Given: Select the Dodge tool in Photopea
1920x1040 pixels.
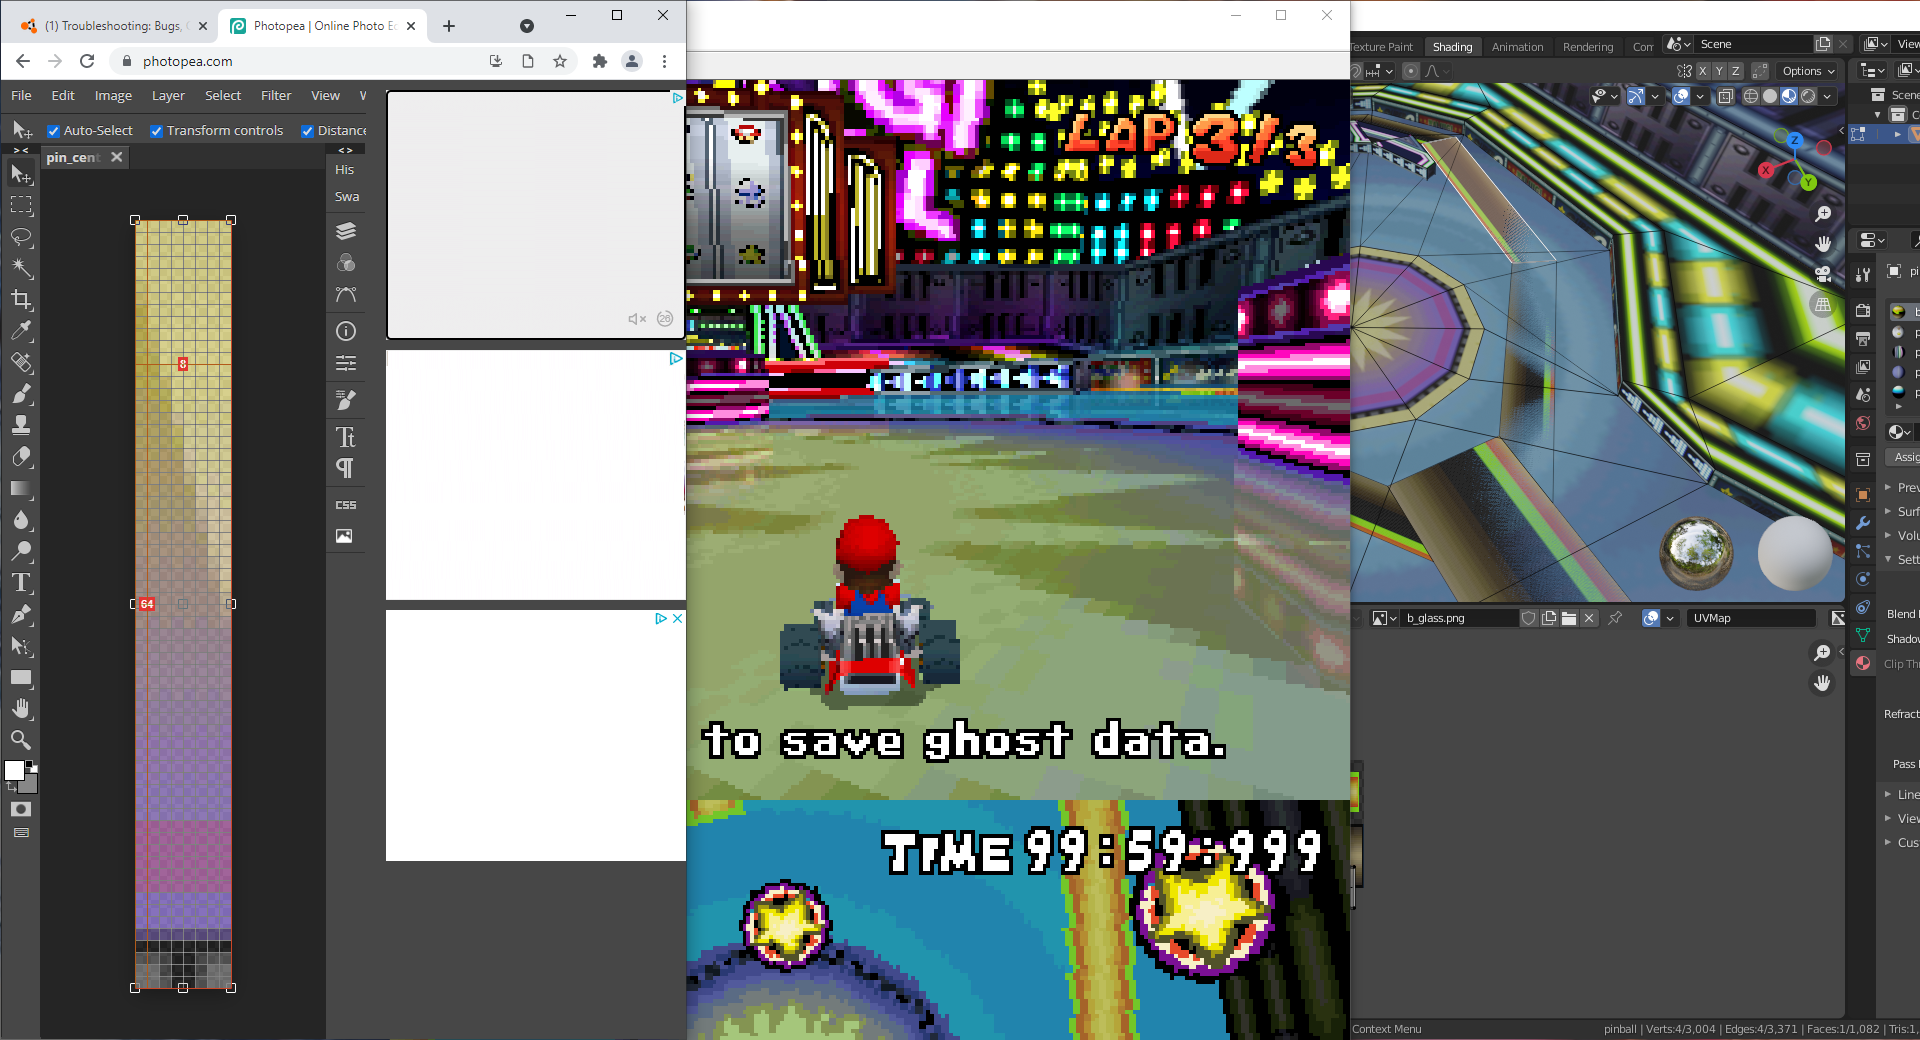Looking at the screenshot, I should tap(21, 551).
